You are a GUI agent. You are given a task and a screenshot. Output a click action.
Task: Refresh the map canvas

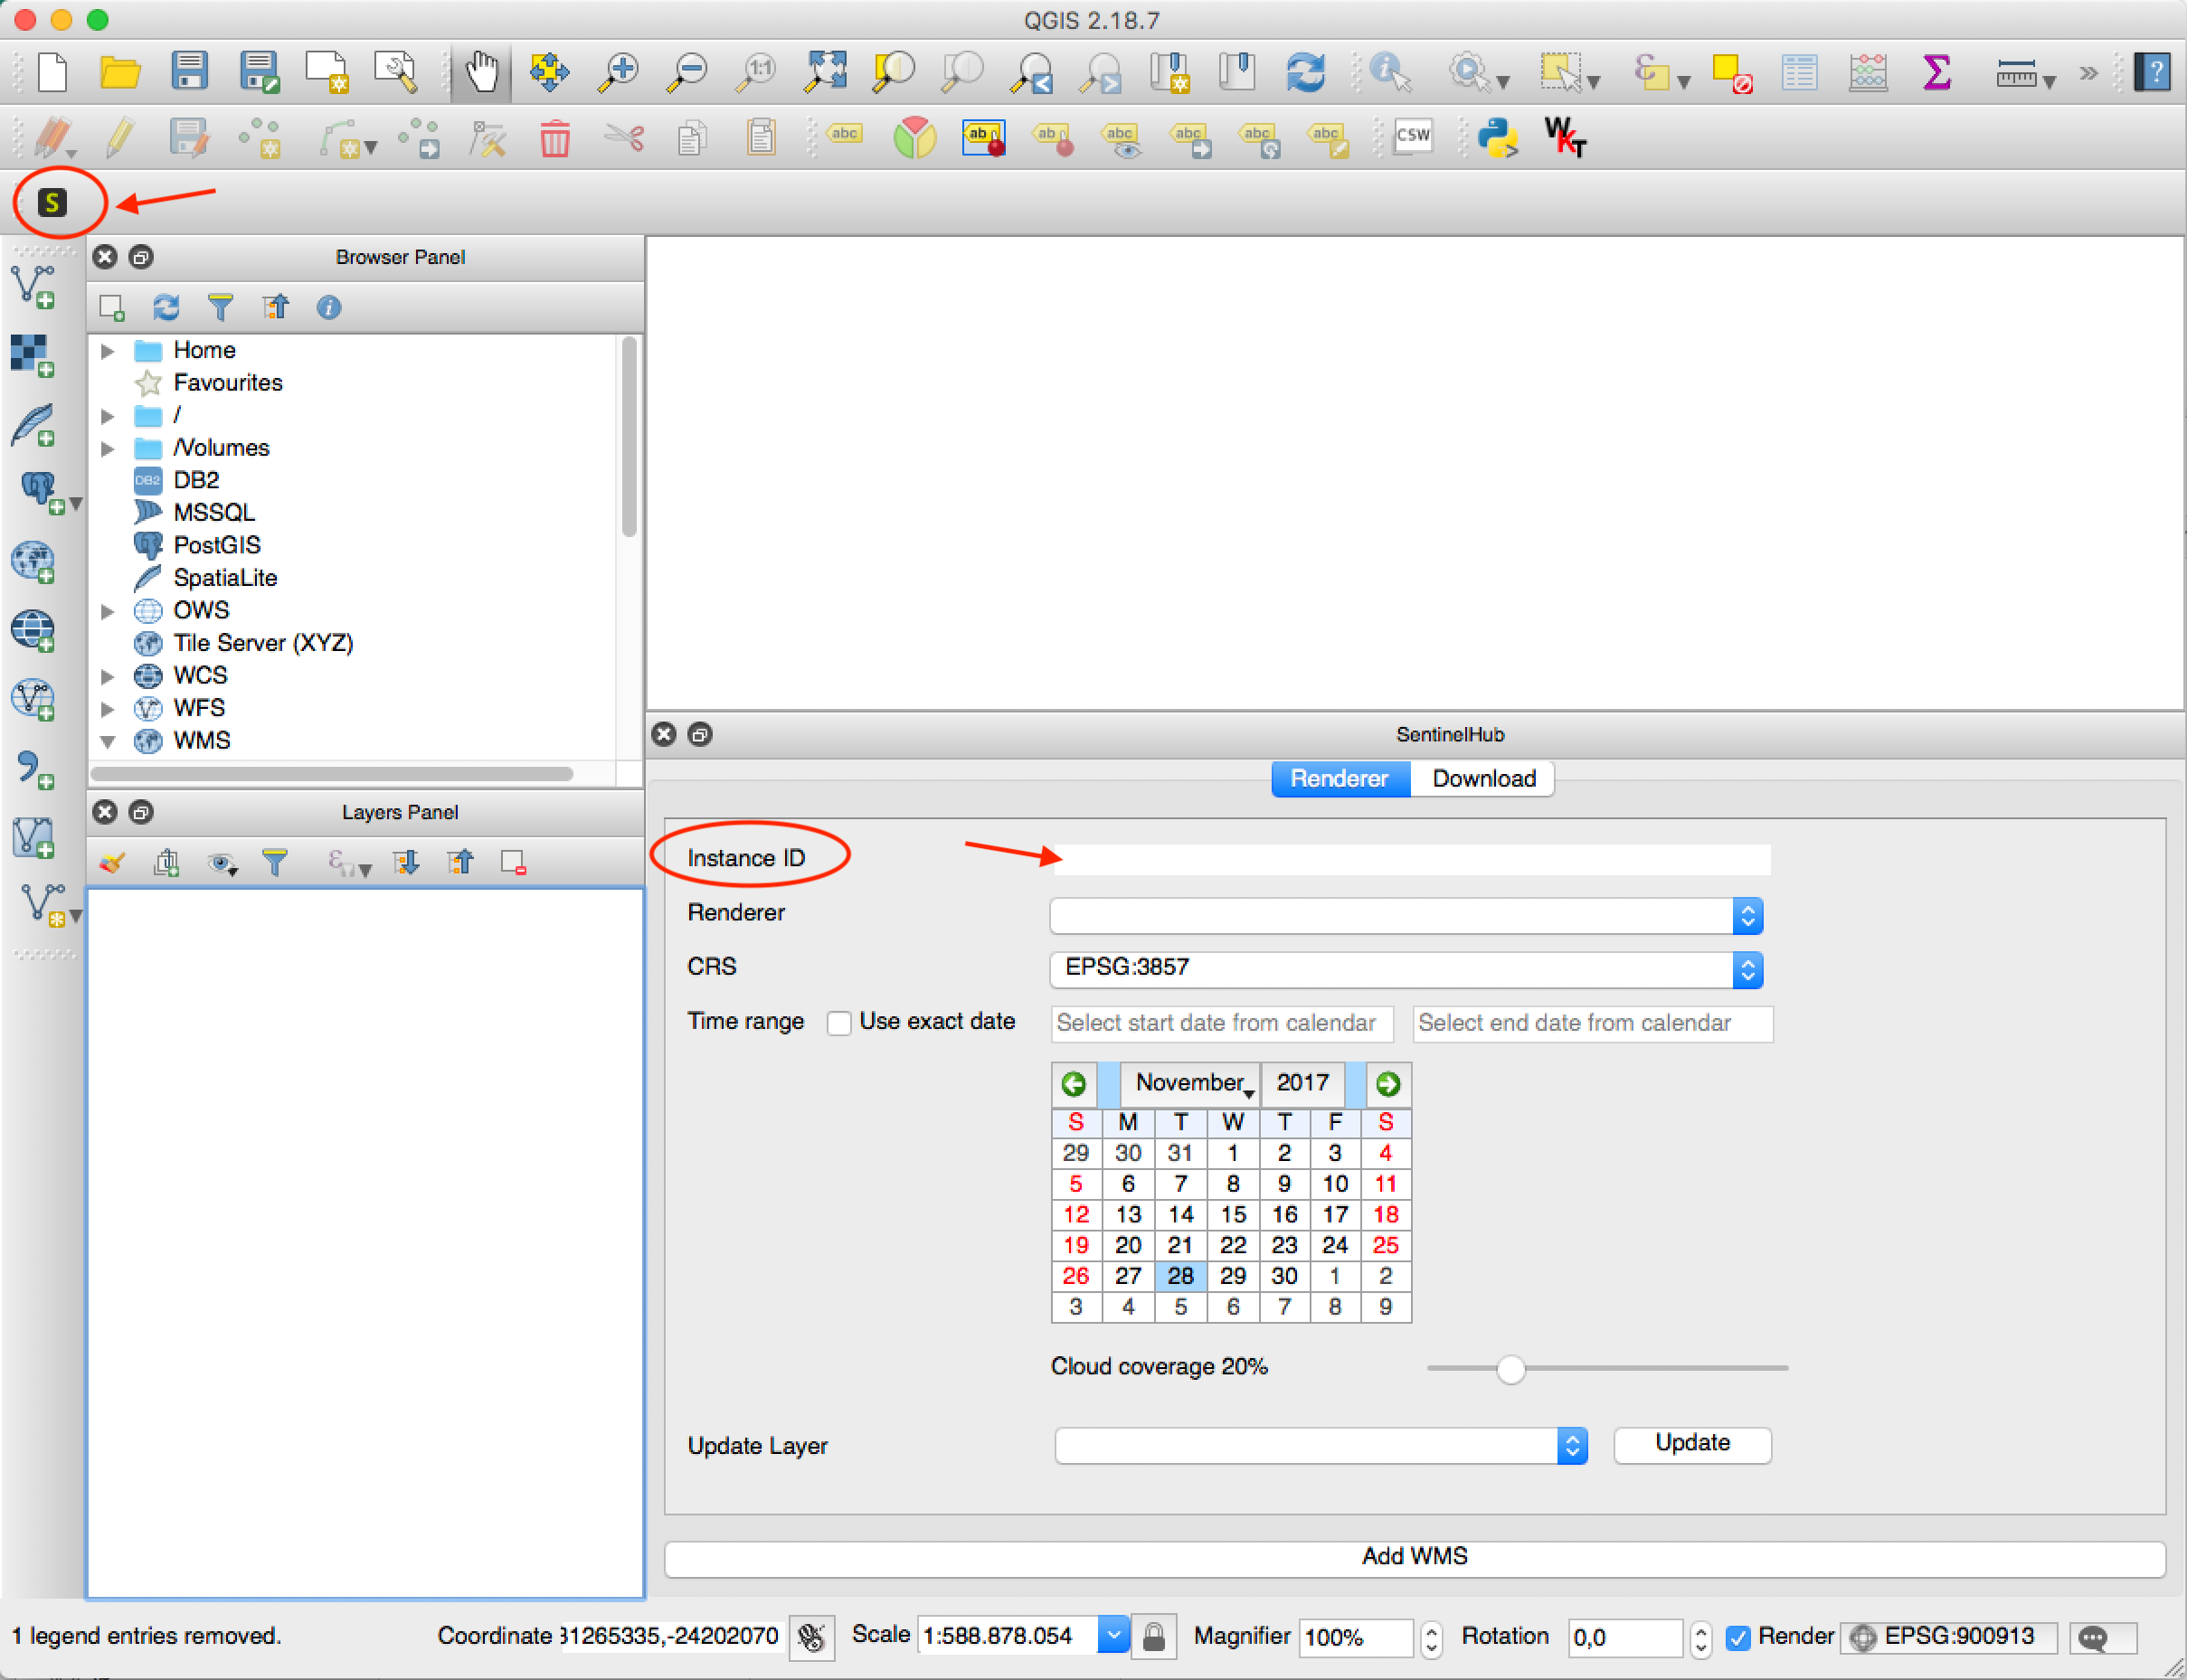pos(1305,72)
